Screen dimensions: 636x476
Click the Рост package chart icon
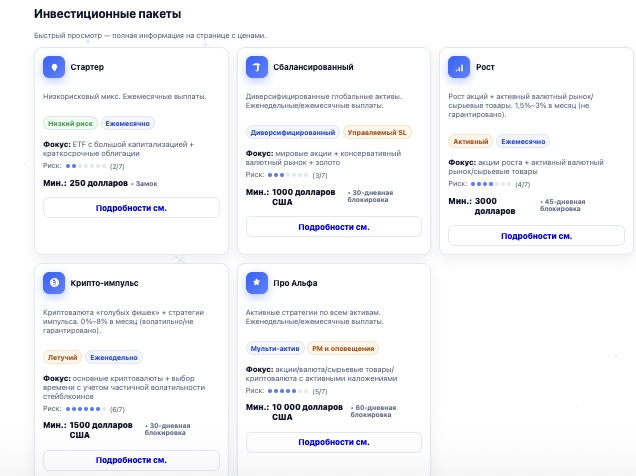pyautogui.click(x=459, y=67)
